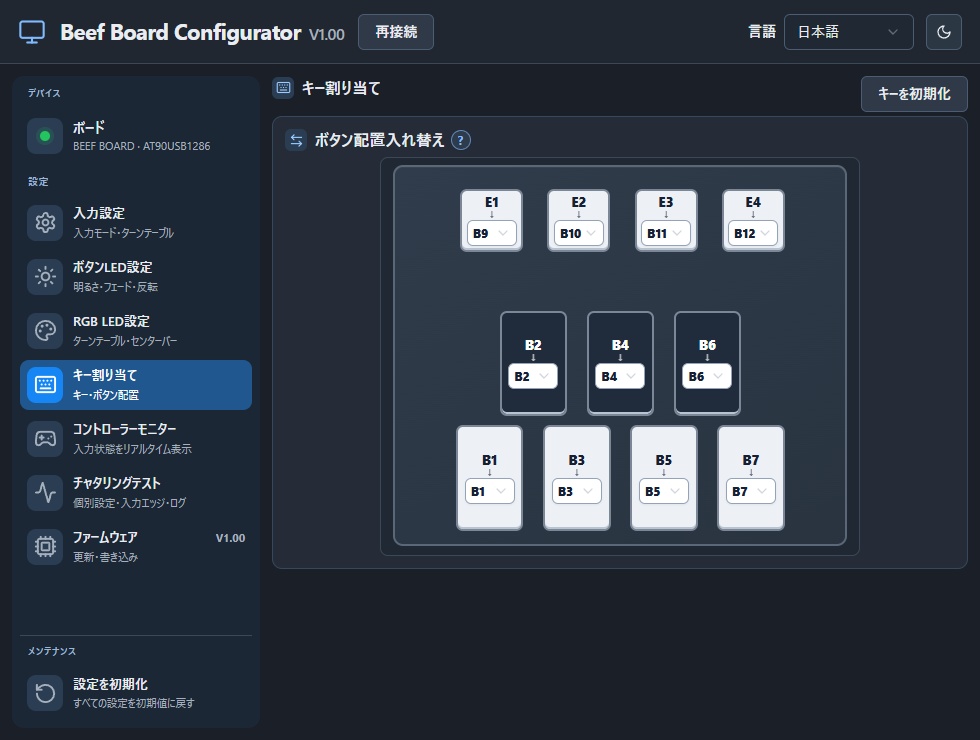Open the E3 mapping dropdown showing B11
Screen dimensions: 980x740
point(666,233)
